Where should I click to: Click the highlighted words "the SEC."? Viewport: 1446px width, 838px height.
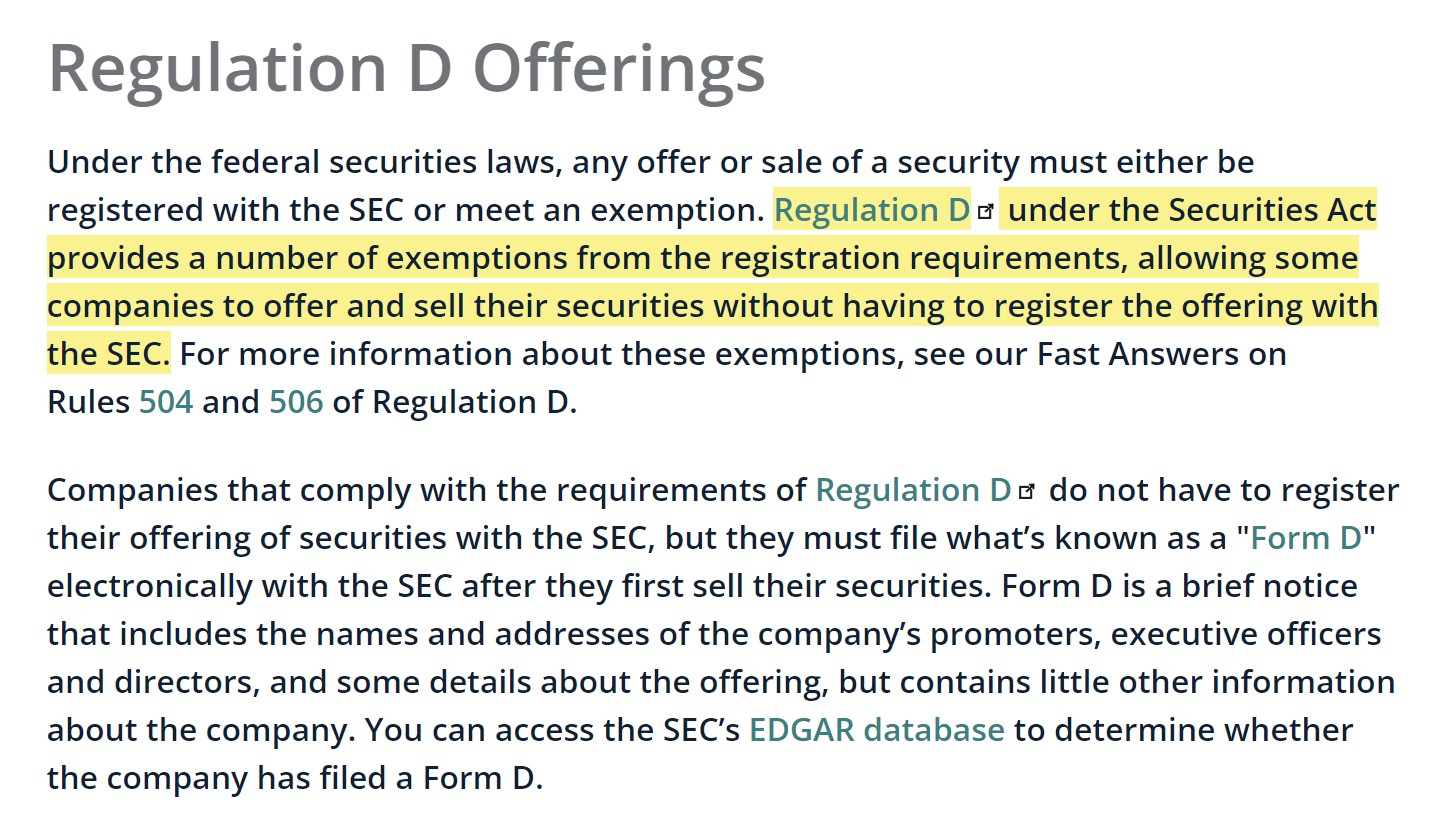tap(109, 354)
